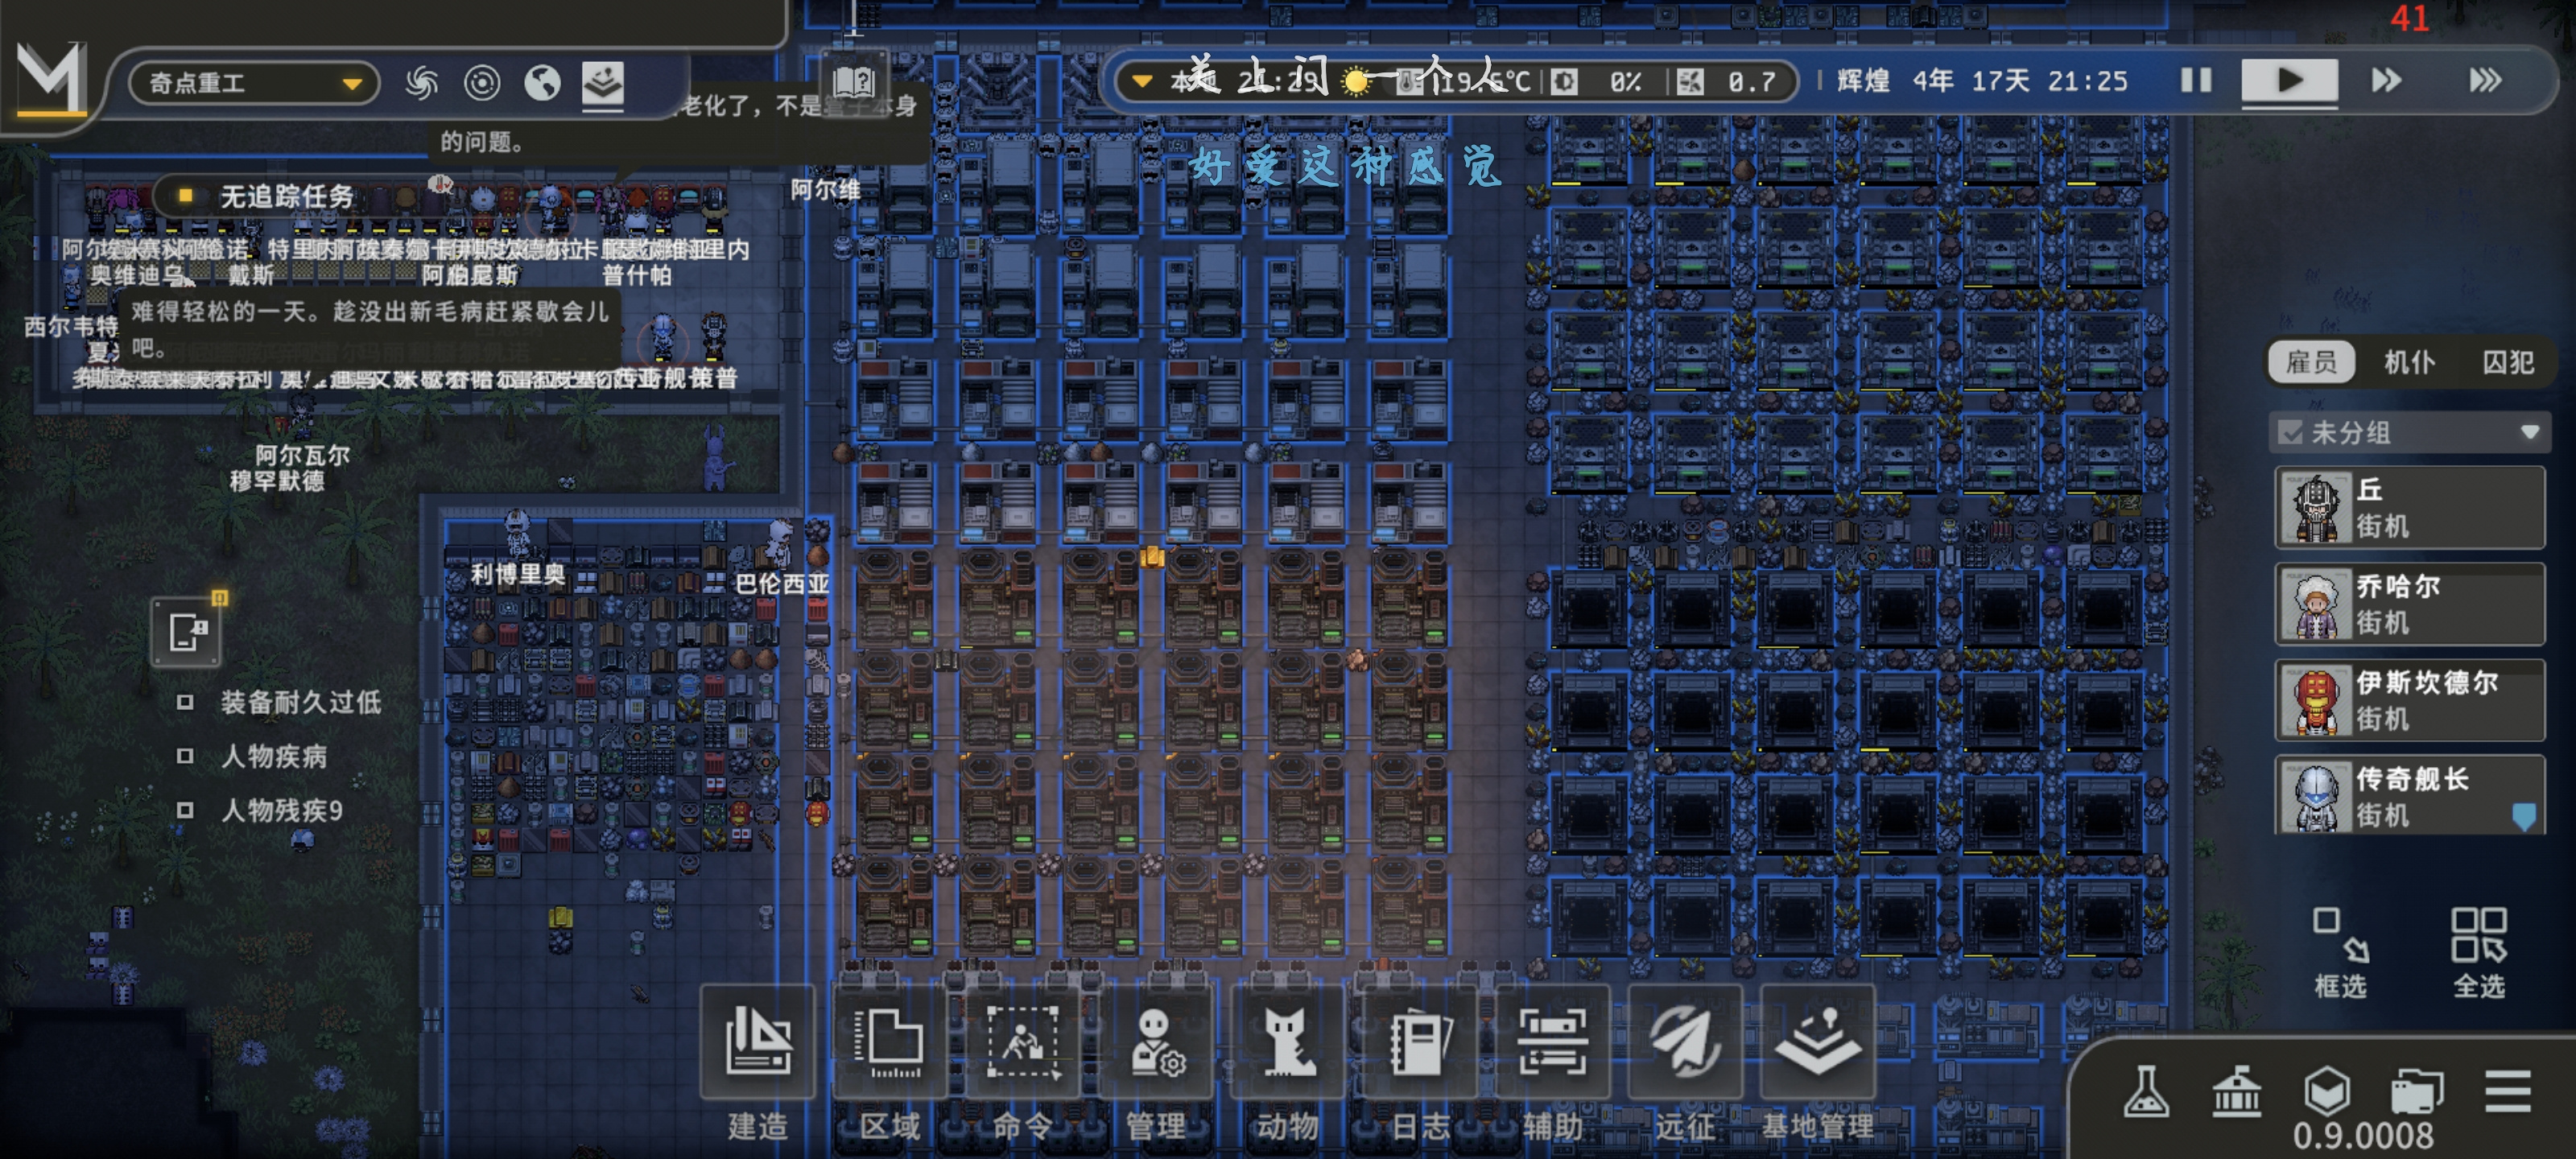Click the target circle icon

(482, 82)
